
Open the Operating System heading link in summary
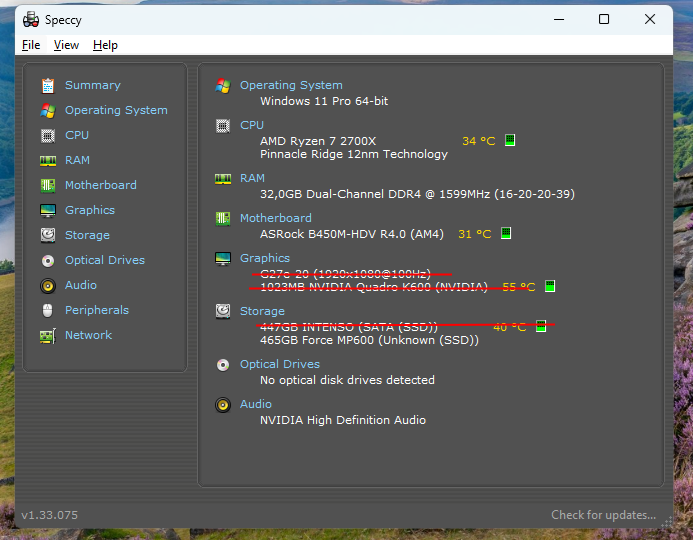pyautogui.click(x=291, y=85)
